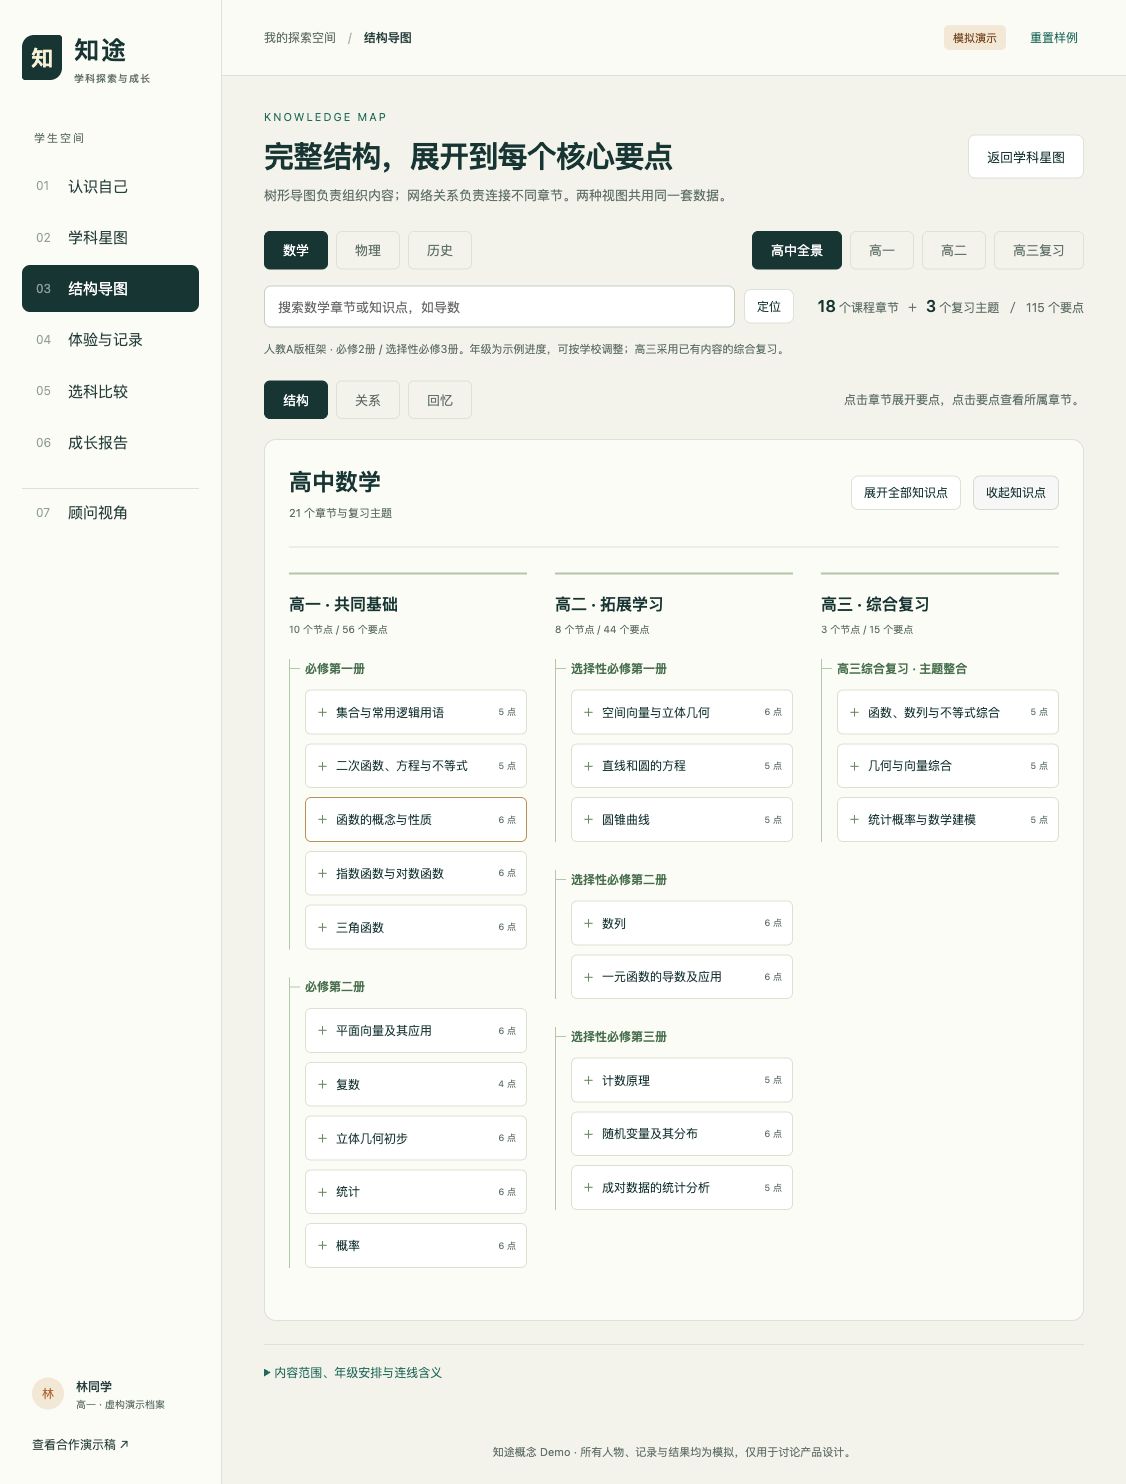1126x1484 pixels.
Task: Open the 概率 chapter node
Action: 415,1246
